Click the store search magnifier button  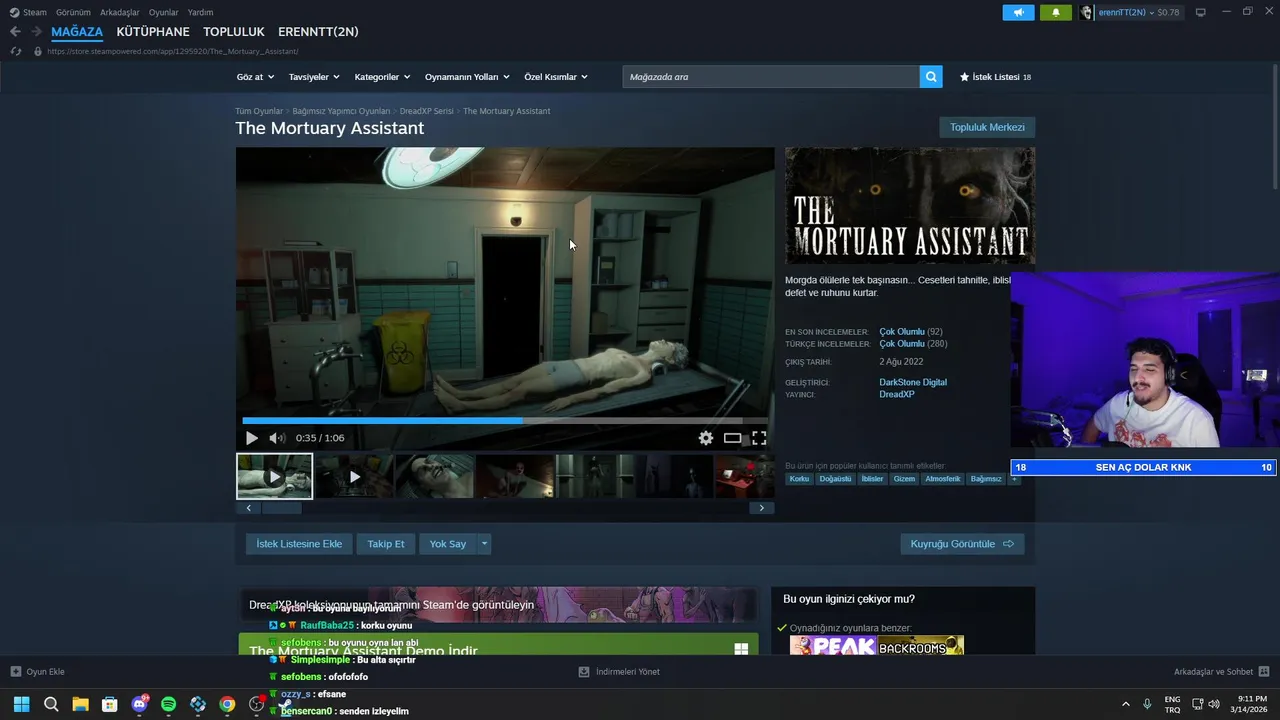coord(931,76)
